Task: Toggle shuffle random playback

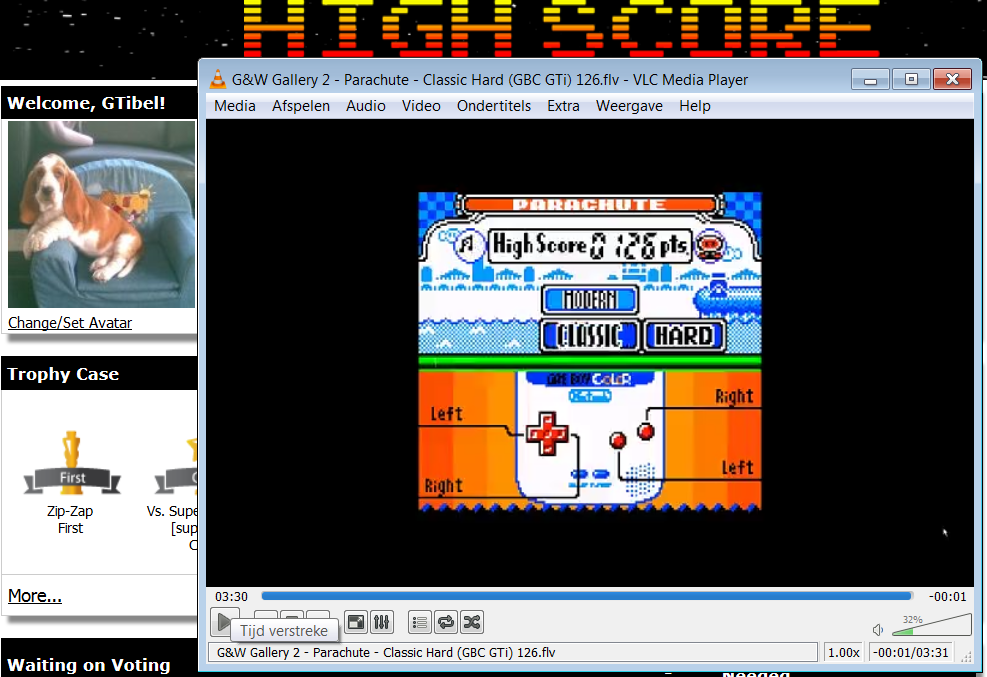Action: coord(472,622)
